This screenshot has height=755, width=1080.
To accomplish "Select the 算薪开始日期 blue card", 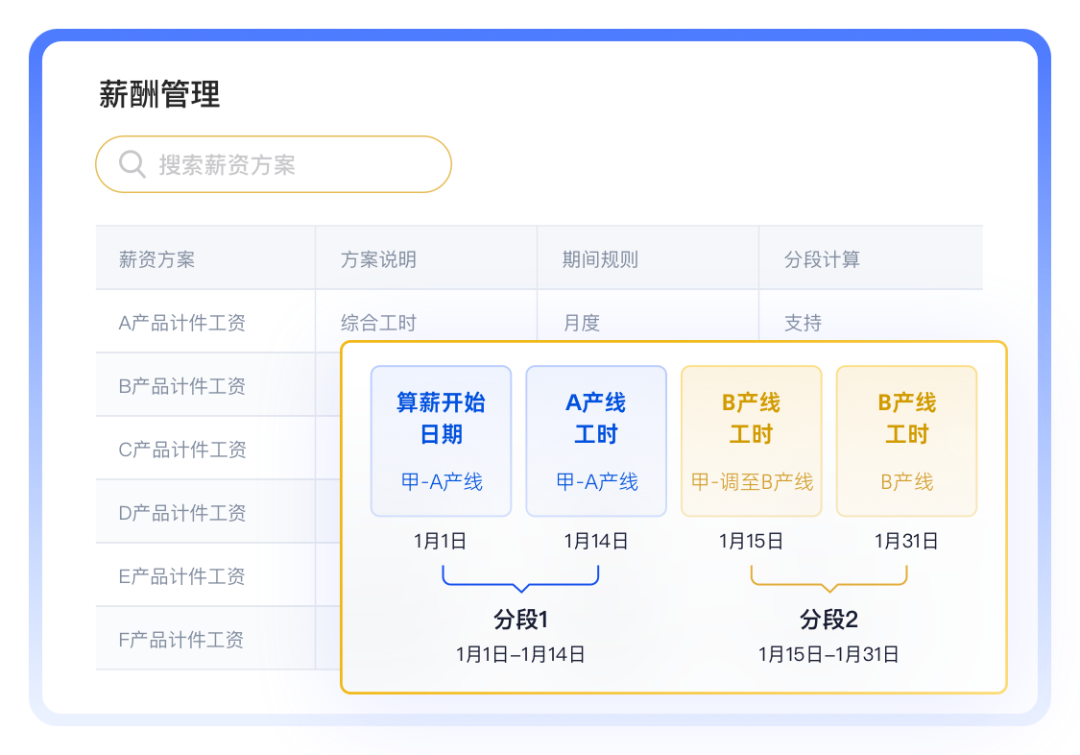I will coord(441,441).
